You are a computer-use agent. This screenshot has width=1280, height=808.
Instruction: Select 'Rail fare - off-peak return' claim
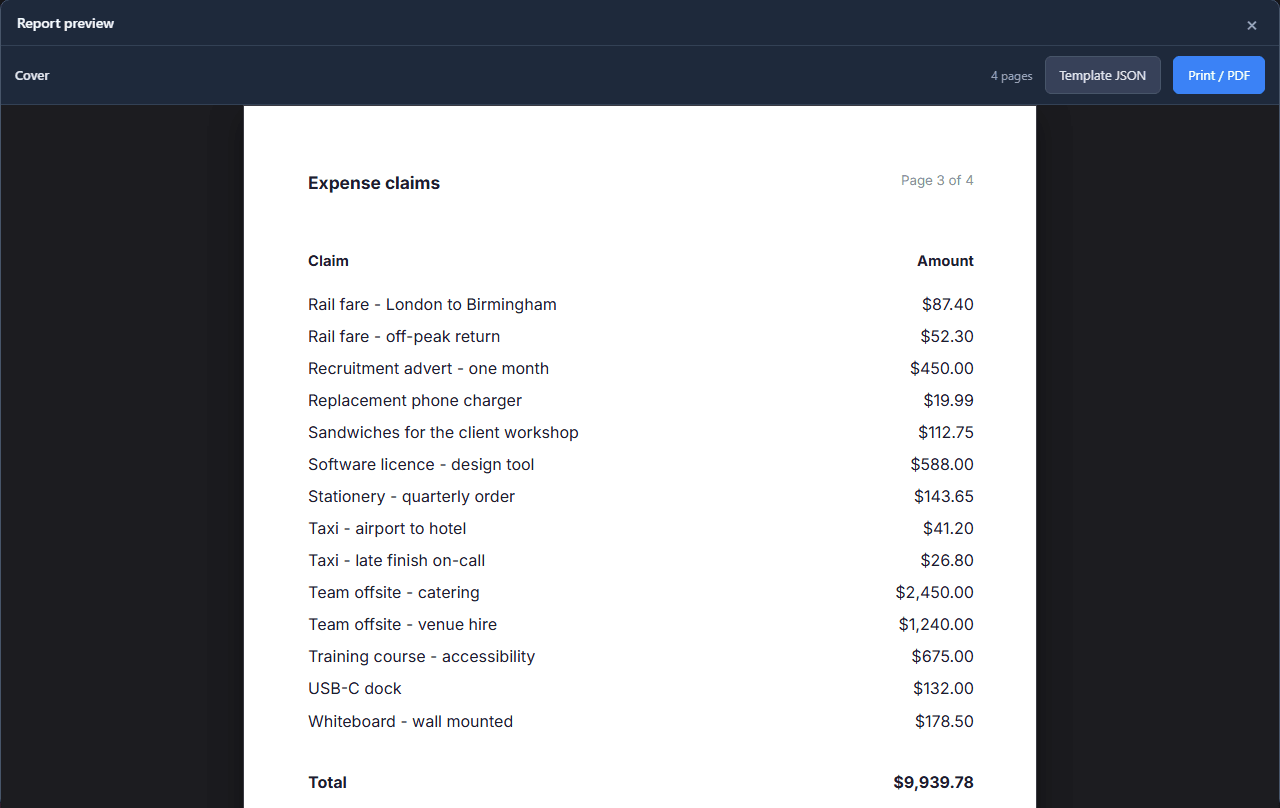pyautogui.click(x=404, y=336)
